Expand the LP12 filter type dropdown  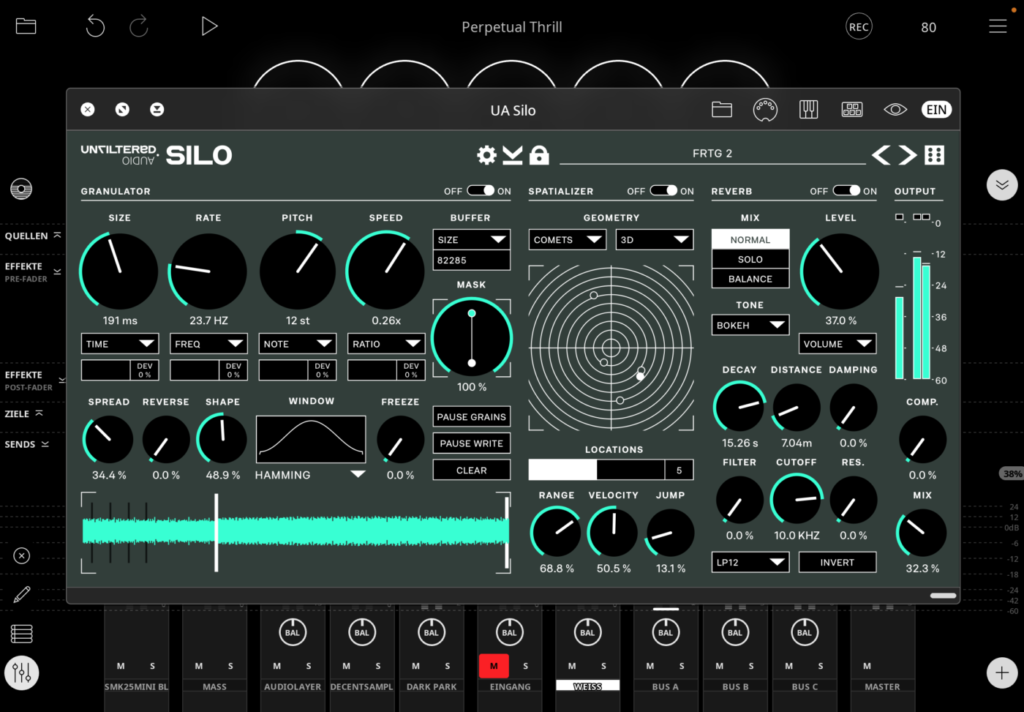(x=750, y=562)
